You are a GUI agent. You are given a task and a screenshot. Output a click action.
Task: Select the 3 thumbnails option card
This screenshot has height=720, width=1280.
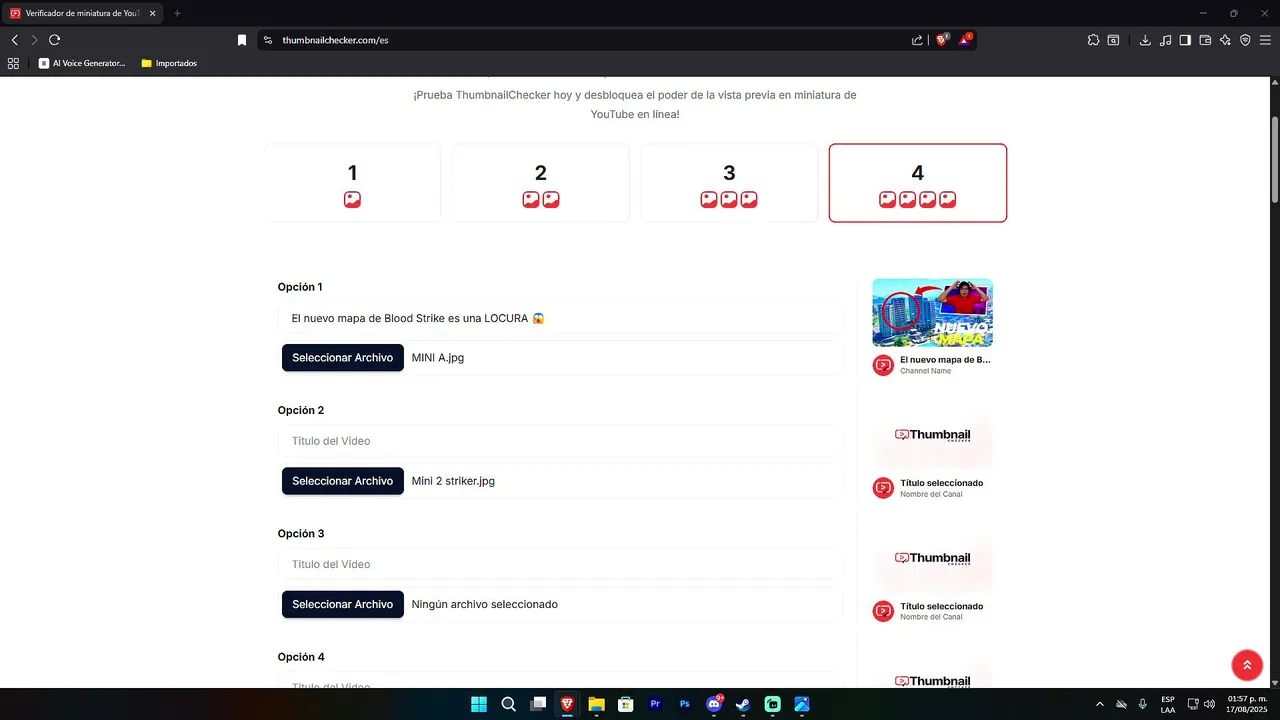729,183
